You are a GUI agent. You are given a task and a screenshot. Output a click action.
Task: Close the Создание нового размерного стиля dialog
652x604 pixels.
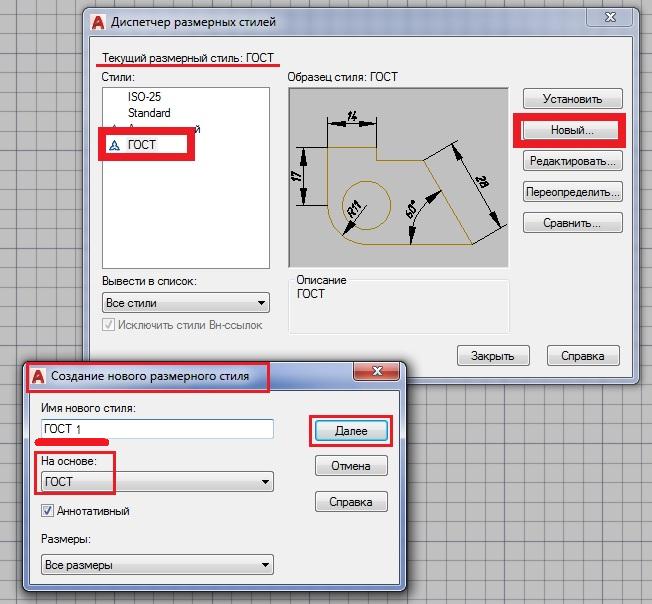[378, 373]
